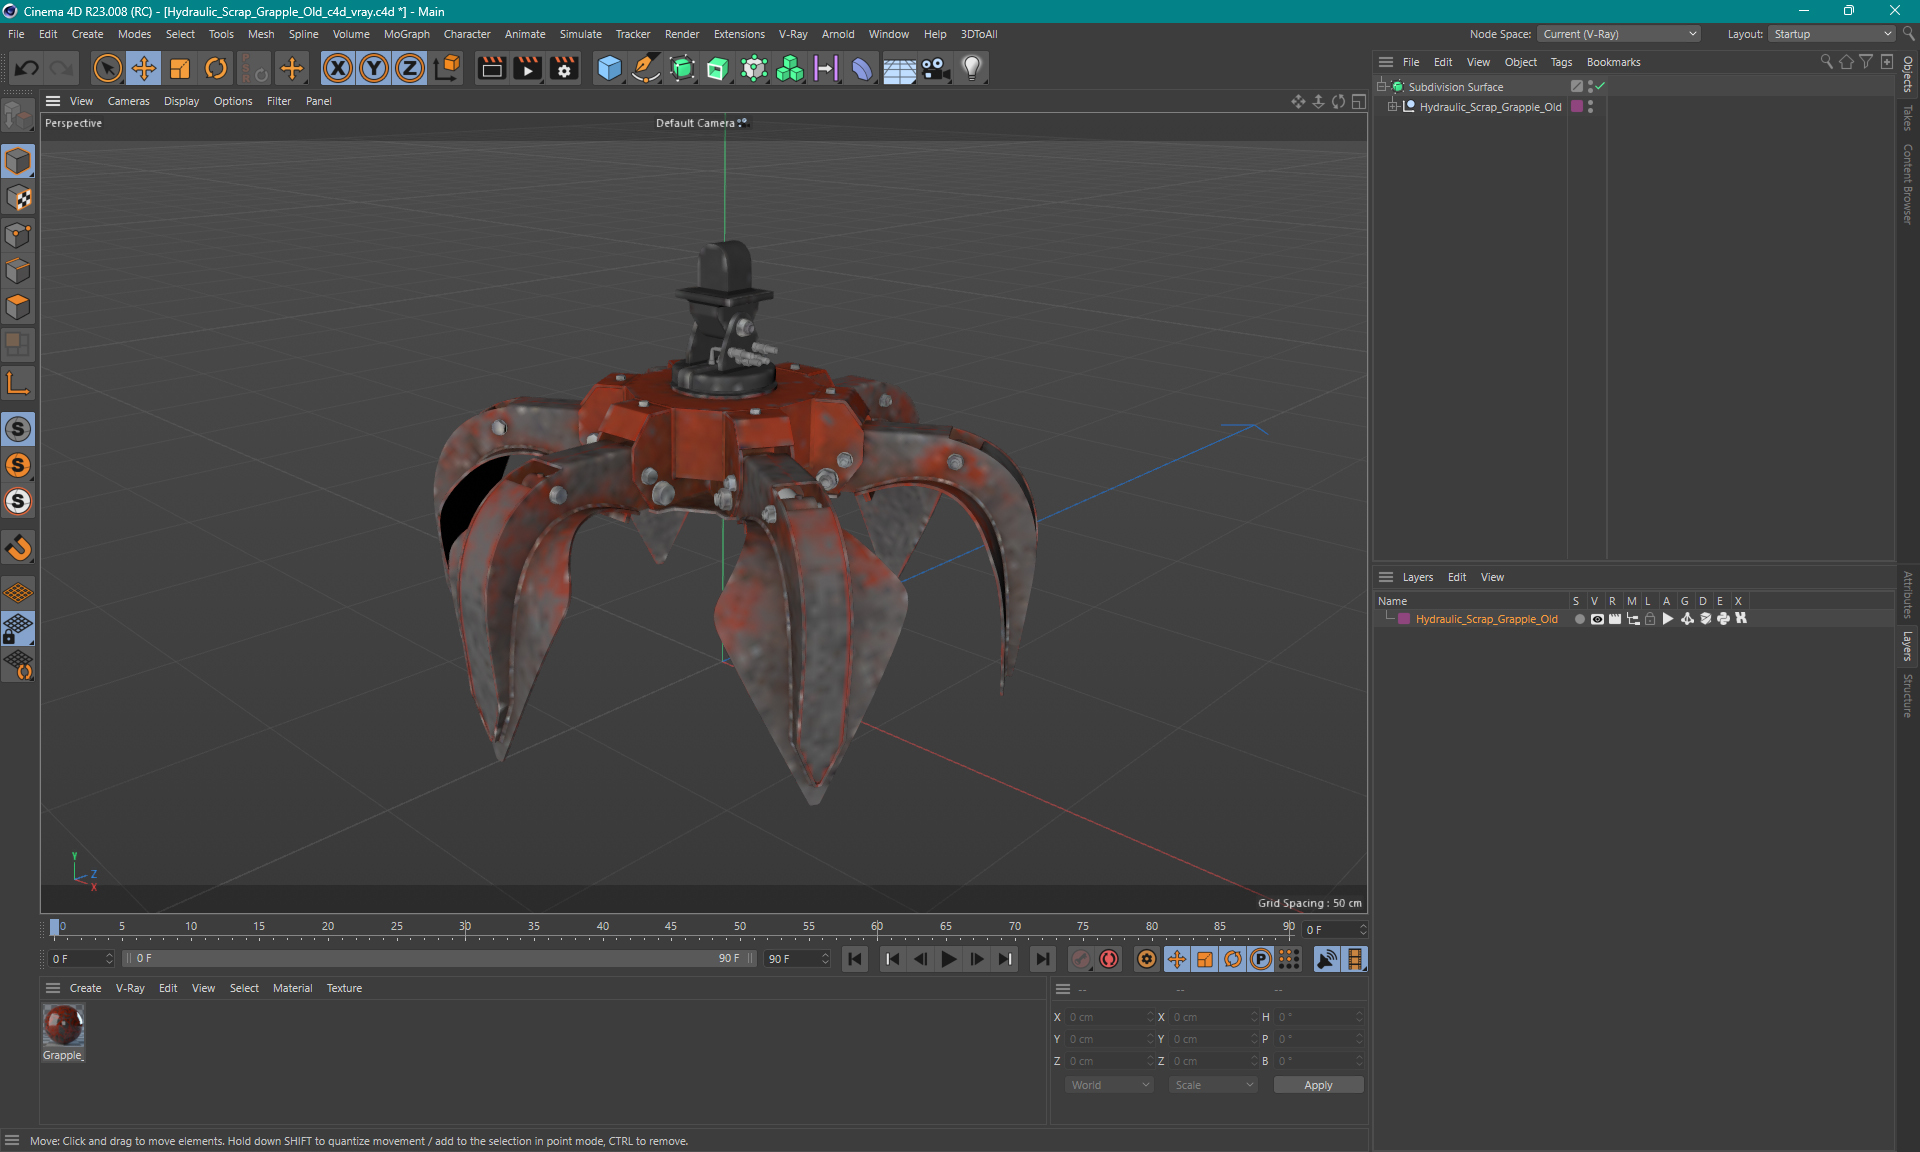Screen dimensions: 1920x1152
Task: Open the Node Space dropdown
Action: (x=1618, y=34)
